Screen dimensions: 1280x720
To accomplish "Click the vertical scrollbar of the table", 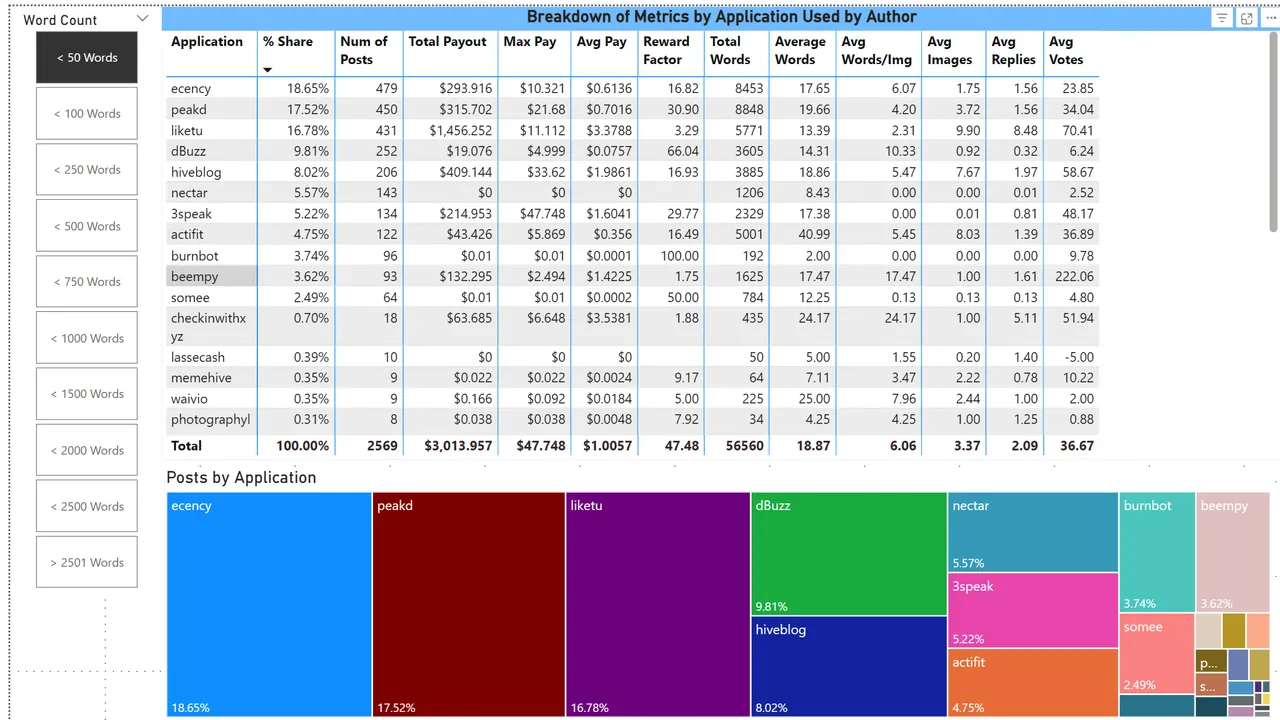I will click(x=1274, y=130).
